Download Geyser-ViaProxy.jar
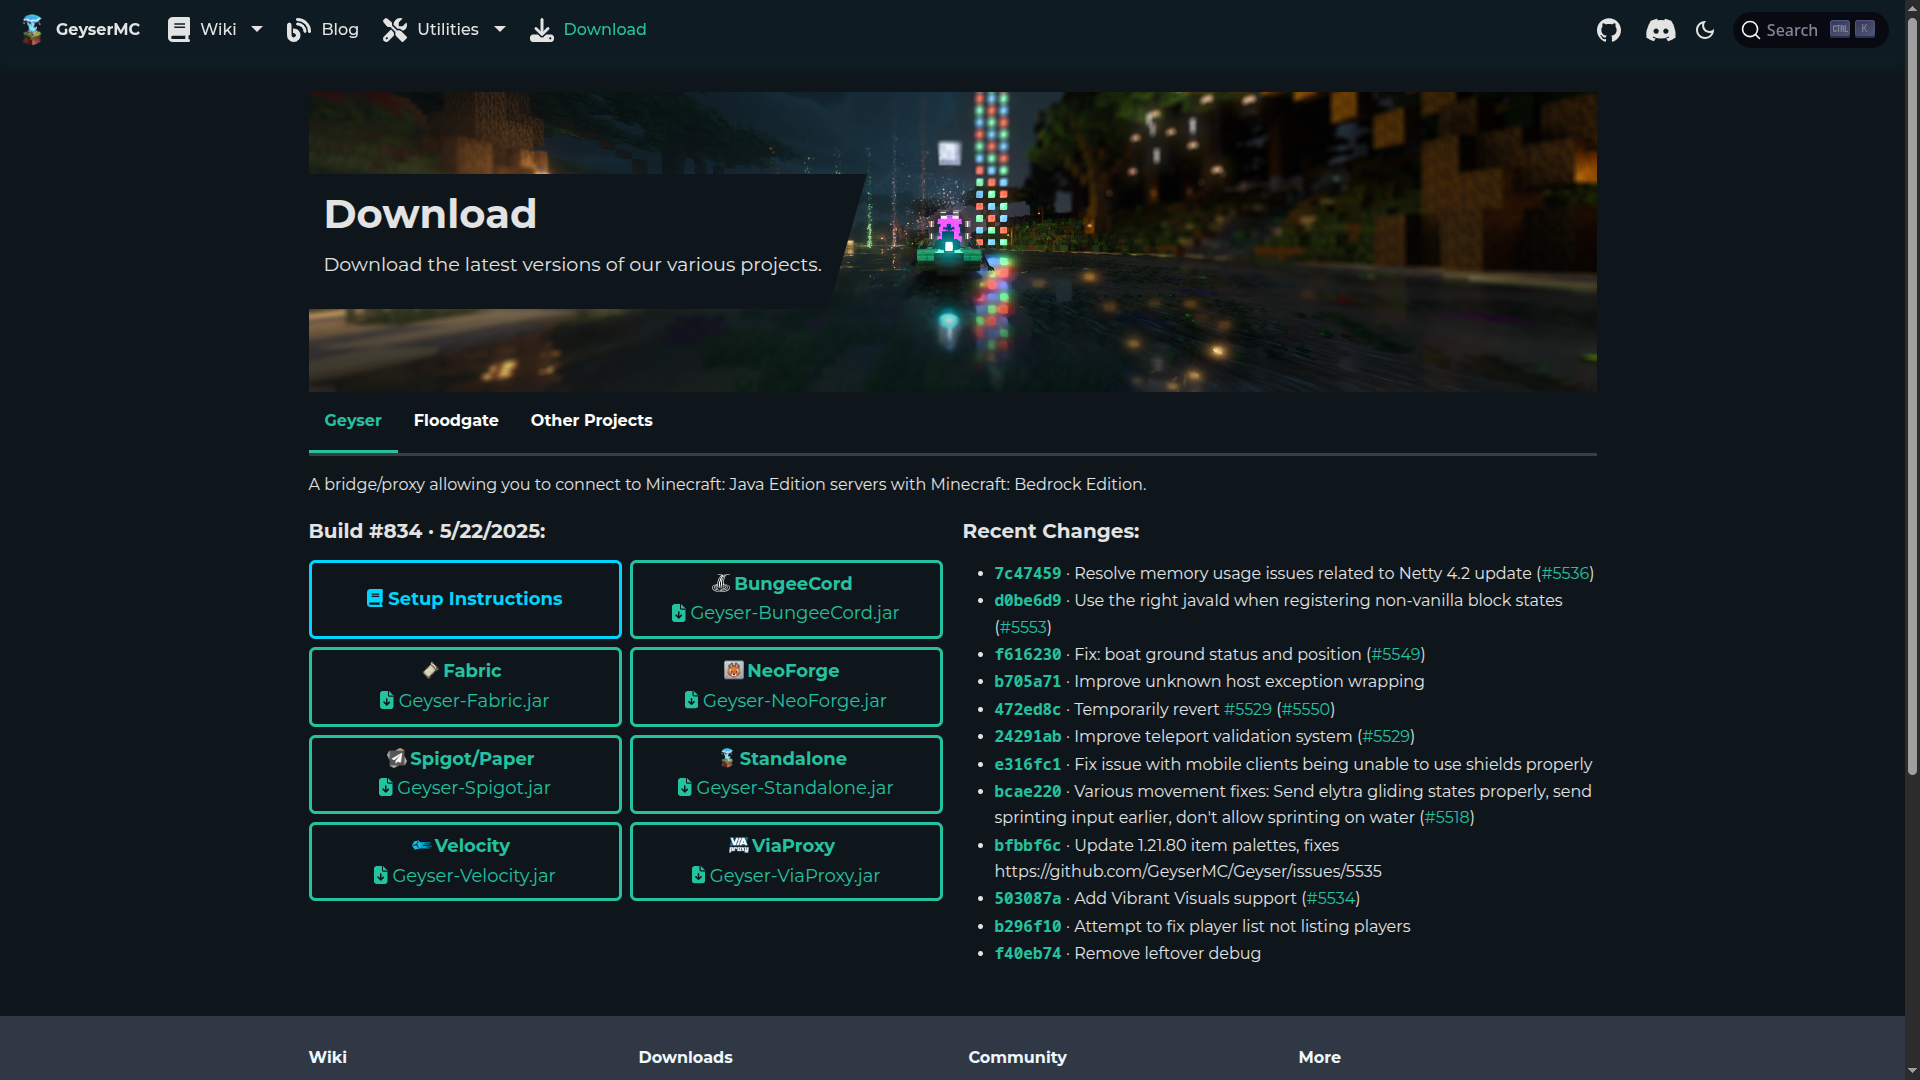This screenshot has height=1080, width=1920. (786, 862)
